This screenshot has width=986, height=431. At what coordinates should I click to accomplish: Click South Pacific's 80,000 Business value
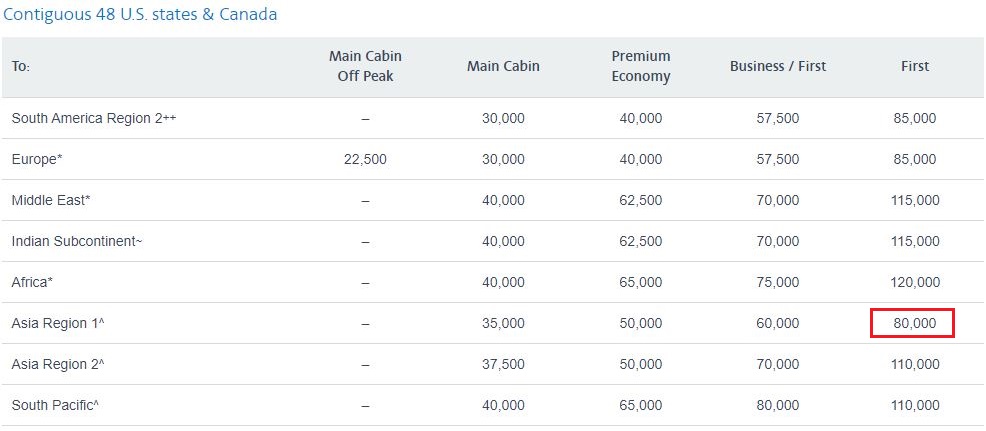pos(778,405)
